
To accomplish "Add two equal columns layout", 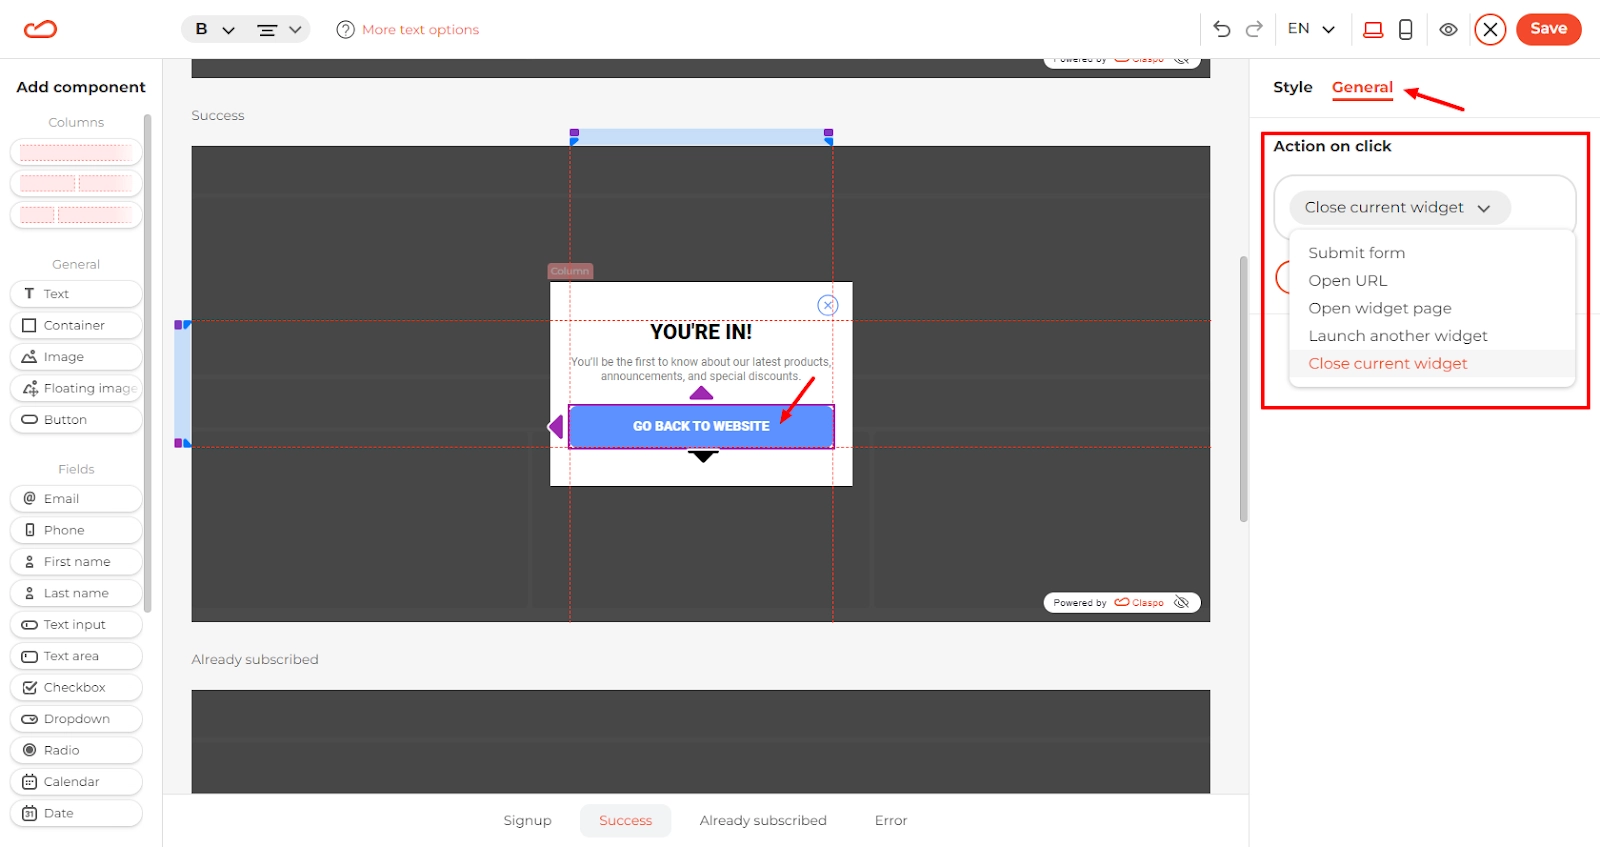I will (x=76, y=184).
